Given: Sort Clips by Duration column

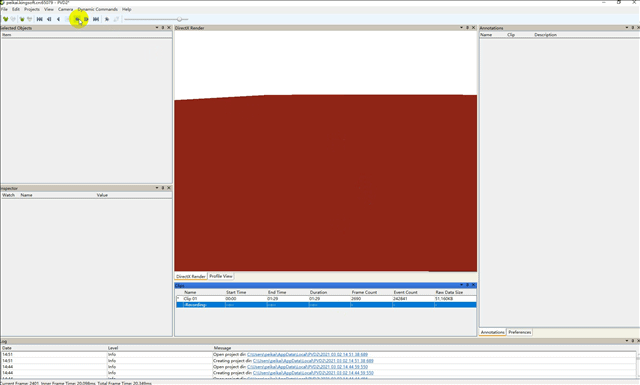Looking at the screenshot, I should 318,292.
